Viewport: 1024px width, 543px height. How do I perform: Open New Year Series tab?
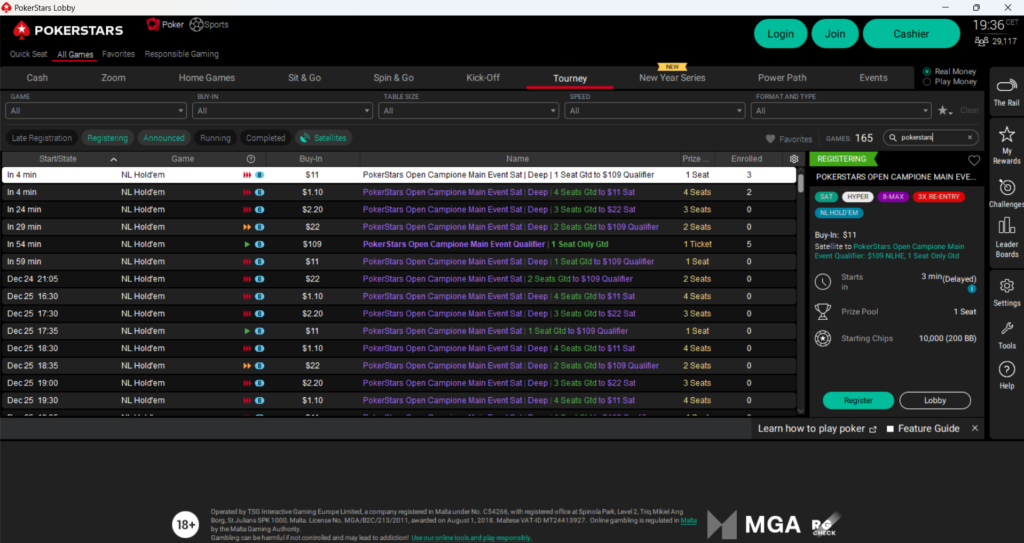pos(672,77)
